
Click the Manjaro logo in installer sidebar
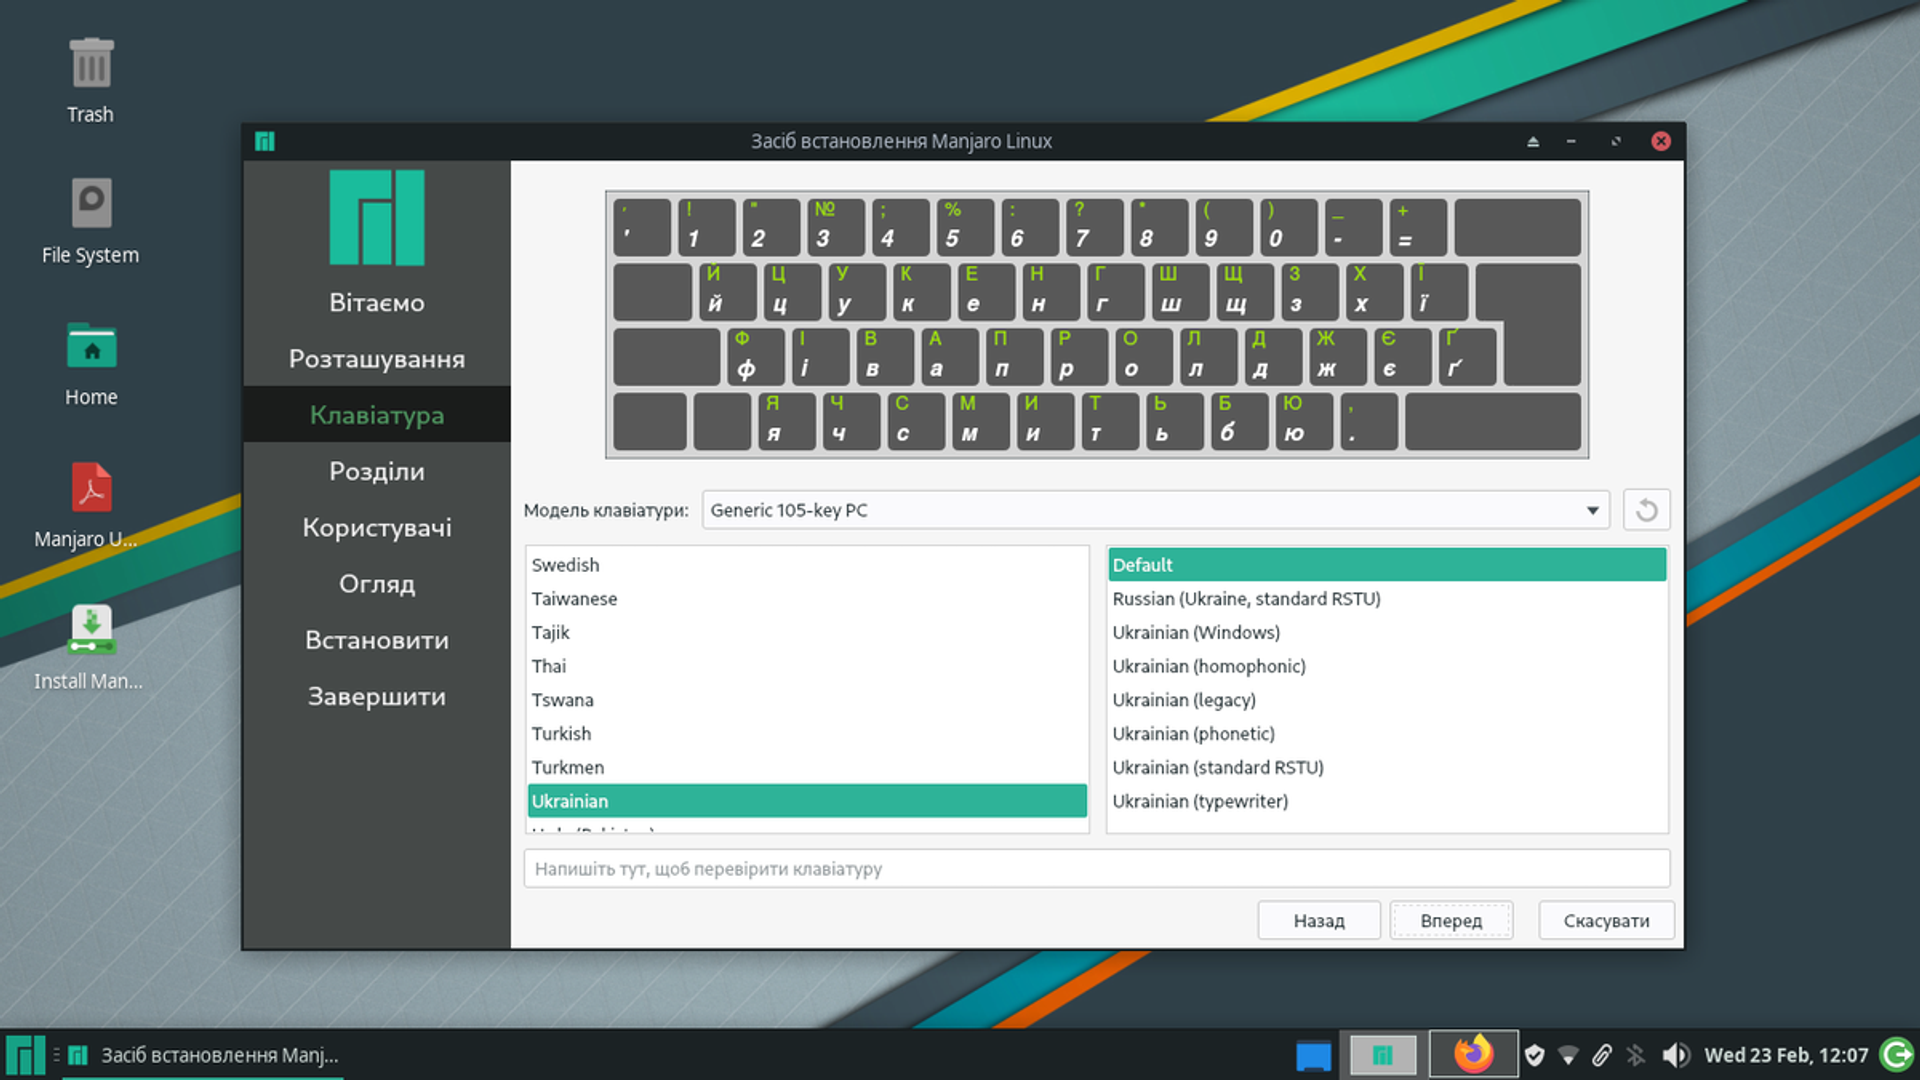click(x=377, y=217)
